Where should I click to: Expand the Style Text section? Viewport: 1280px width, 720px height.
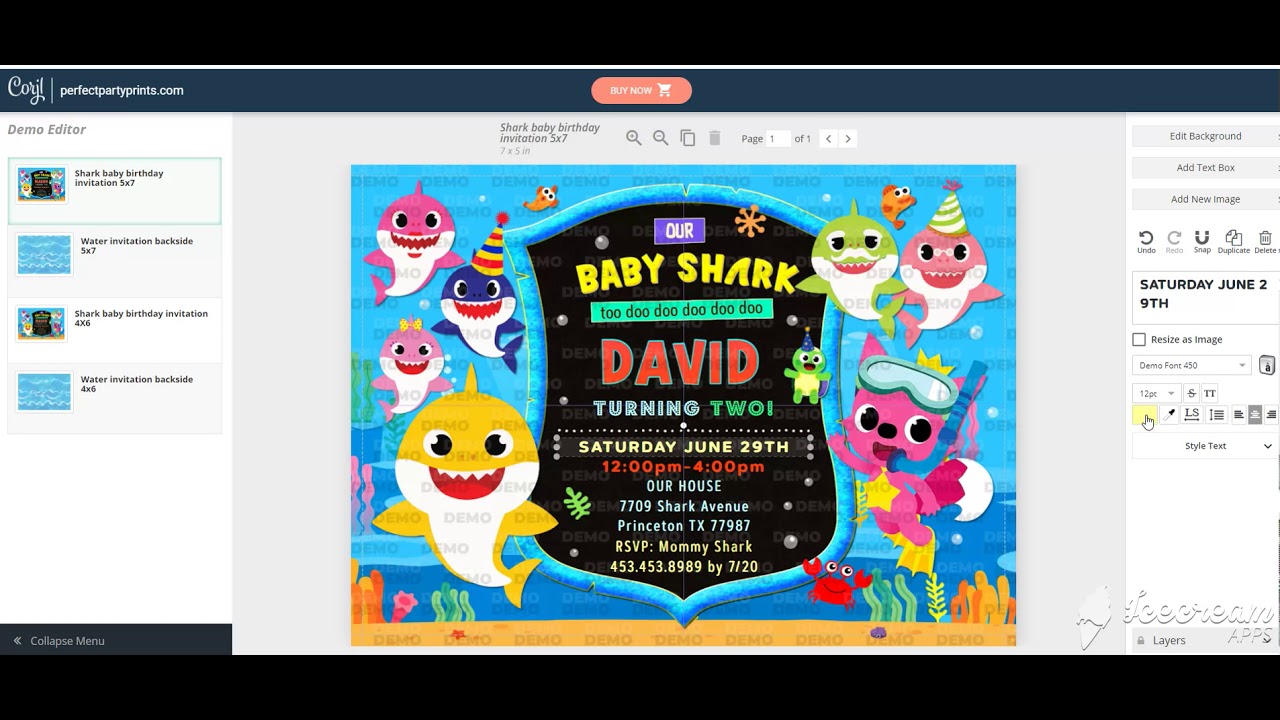[1205, 446]
